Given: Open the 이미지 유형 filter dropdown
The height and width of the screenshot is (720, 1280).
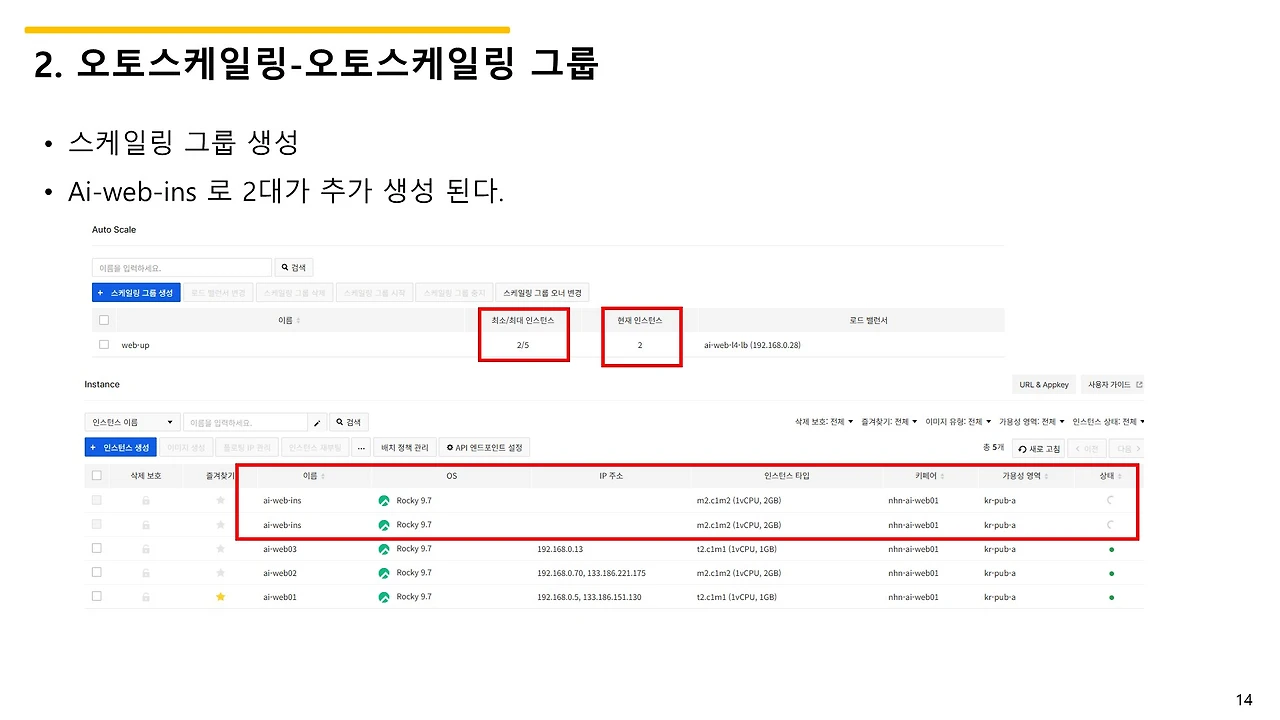Looking at the screenshot, I should (959, 422).
